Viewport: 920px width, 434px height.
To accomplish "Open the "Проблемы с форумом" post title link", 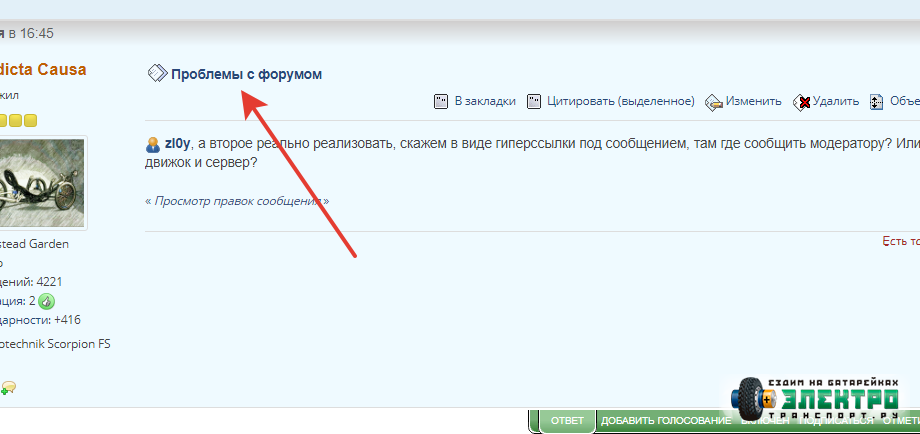I will [x=246, y=74].
